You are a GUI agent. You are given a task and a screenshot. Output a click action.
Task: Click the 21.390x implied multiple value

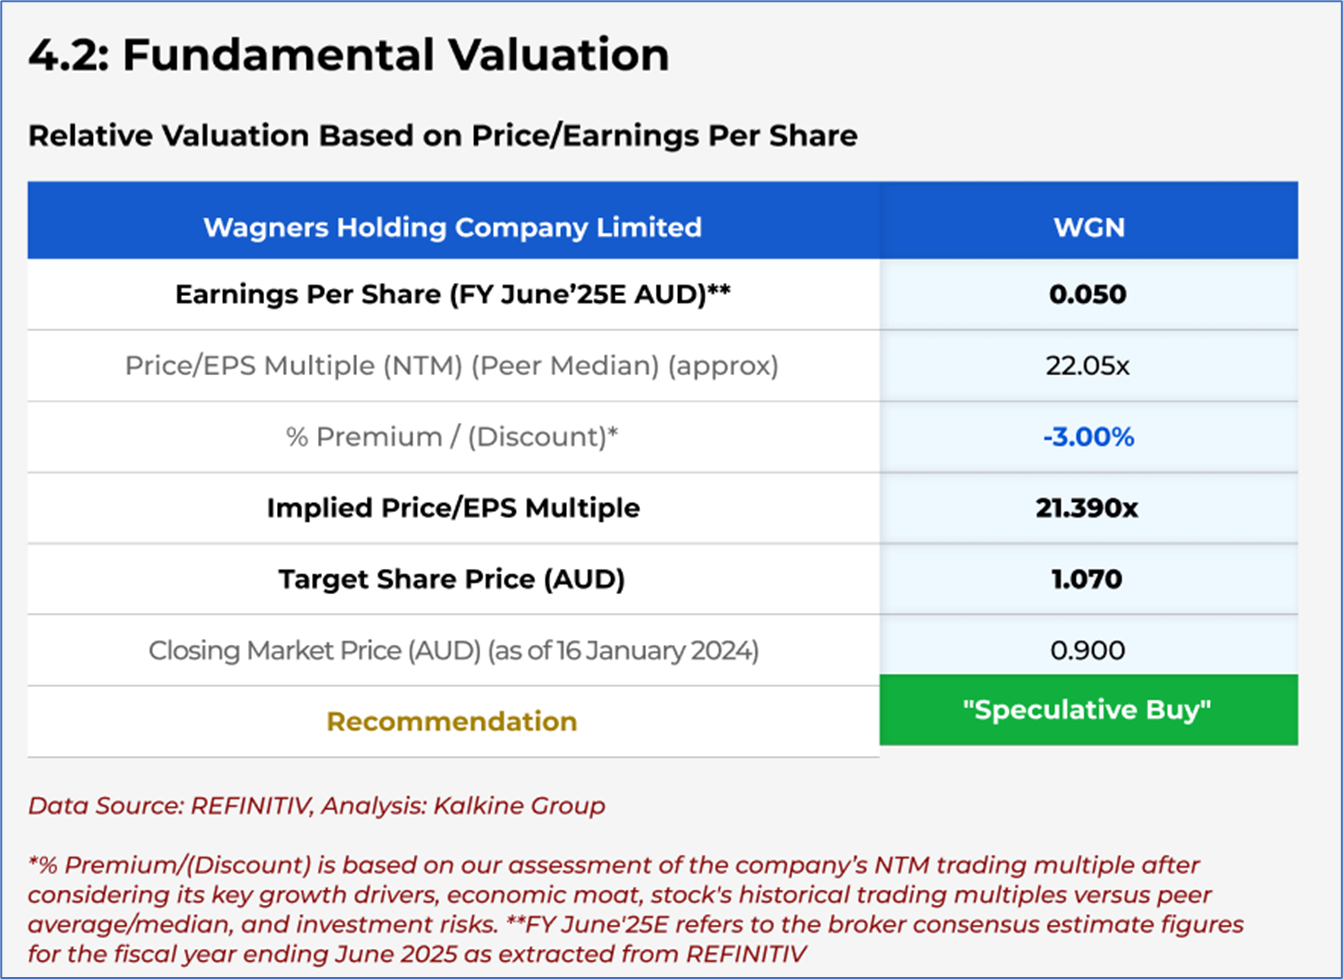click(x=1087, y=508)
